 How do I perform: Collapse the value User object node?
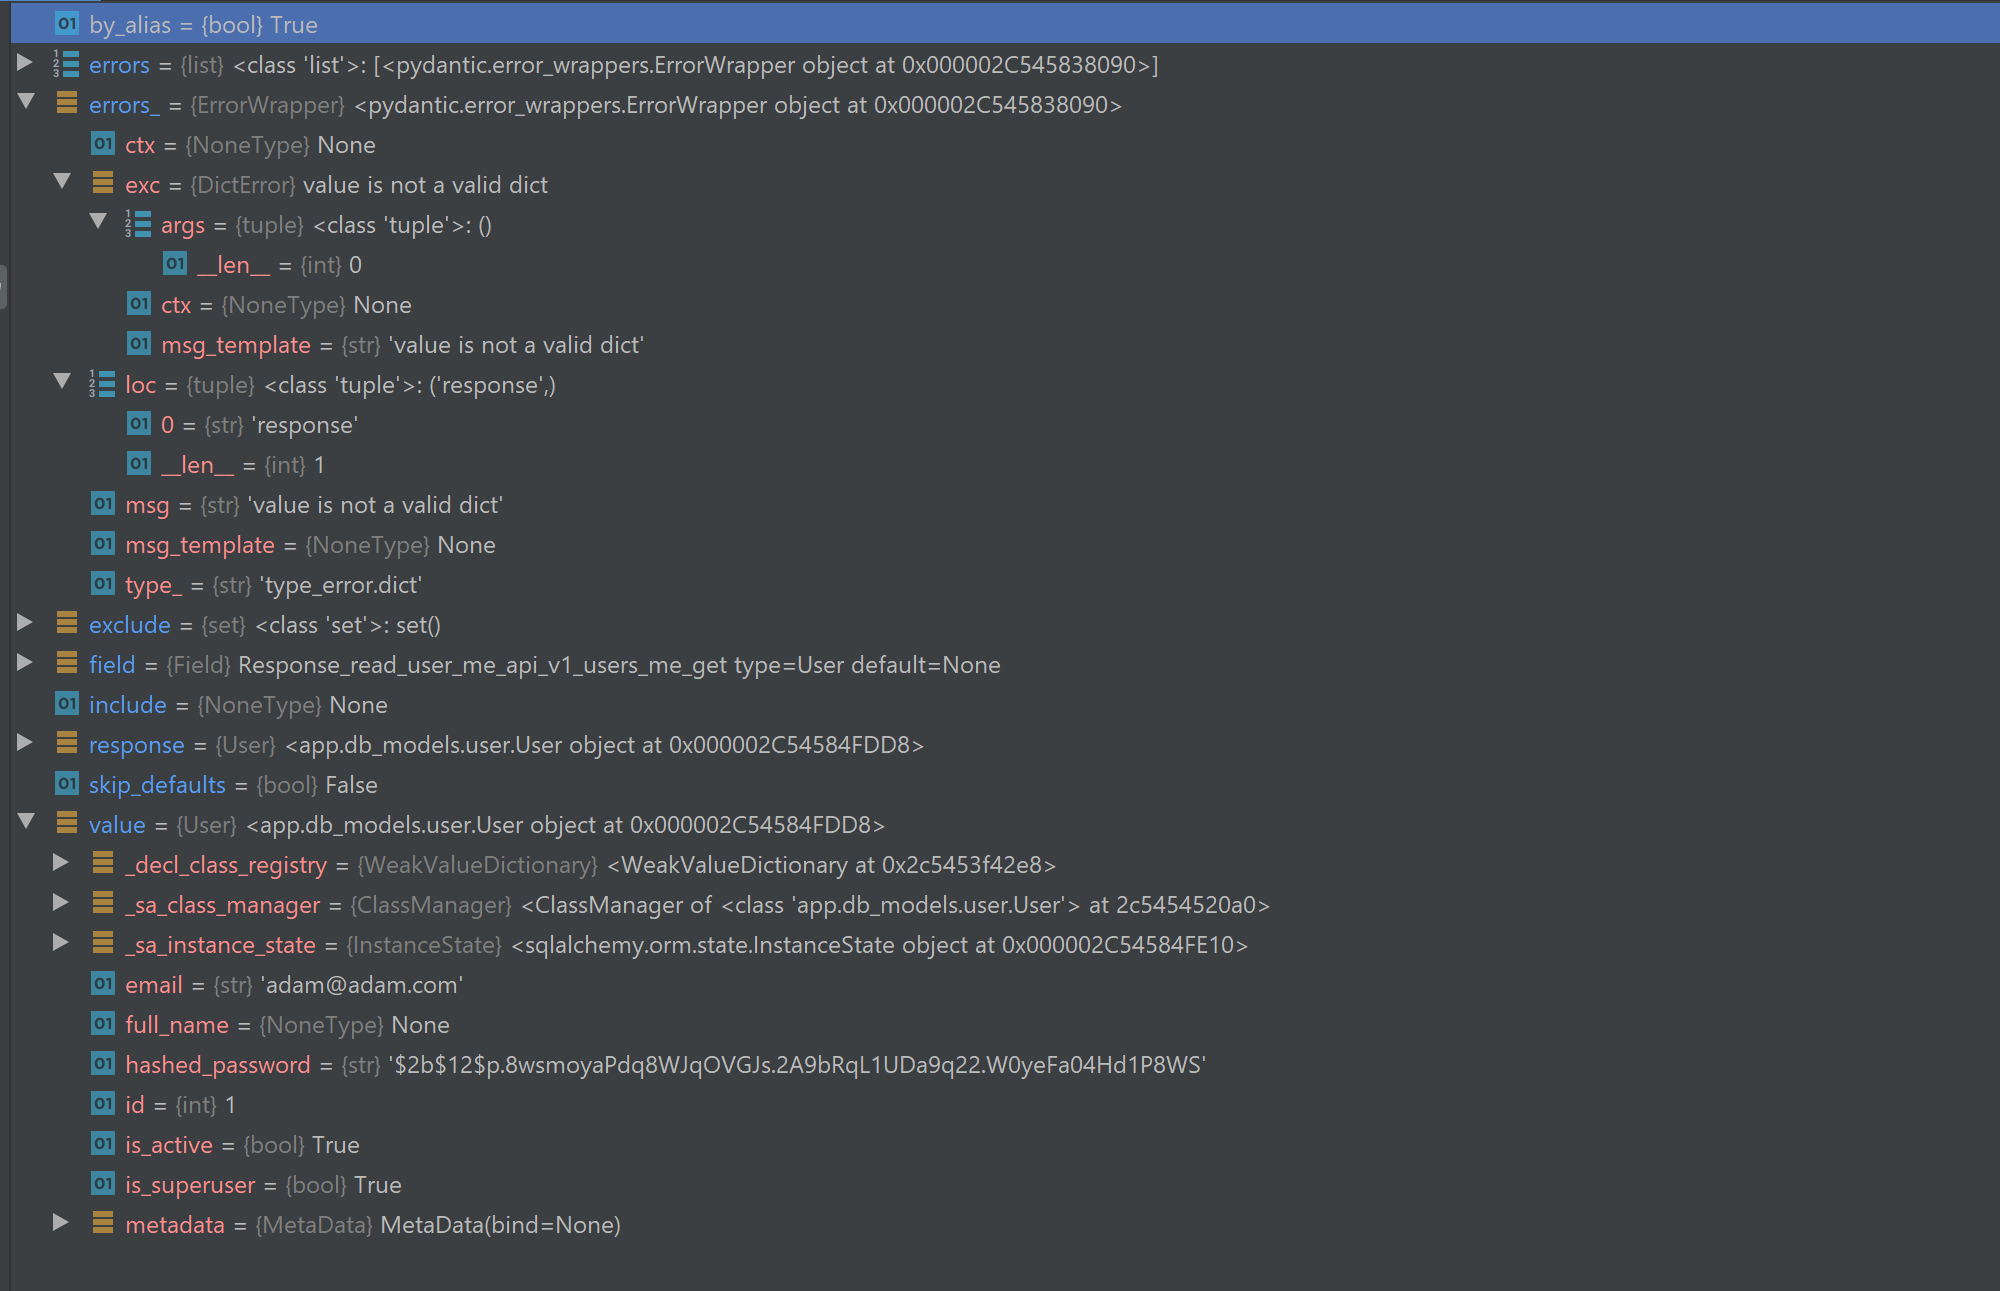(x=25, y=822)
